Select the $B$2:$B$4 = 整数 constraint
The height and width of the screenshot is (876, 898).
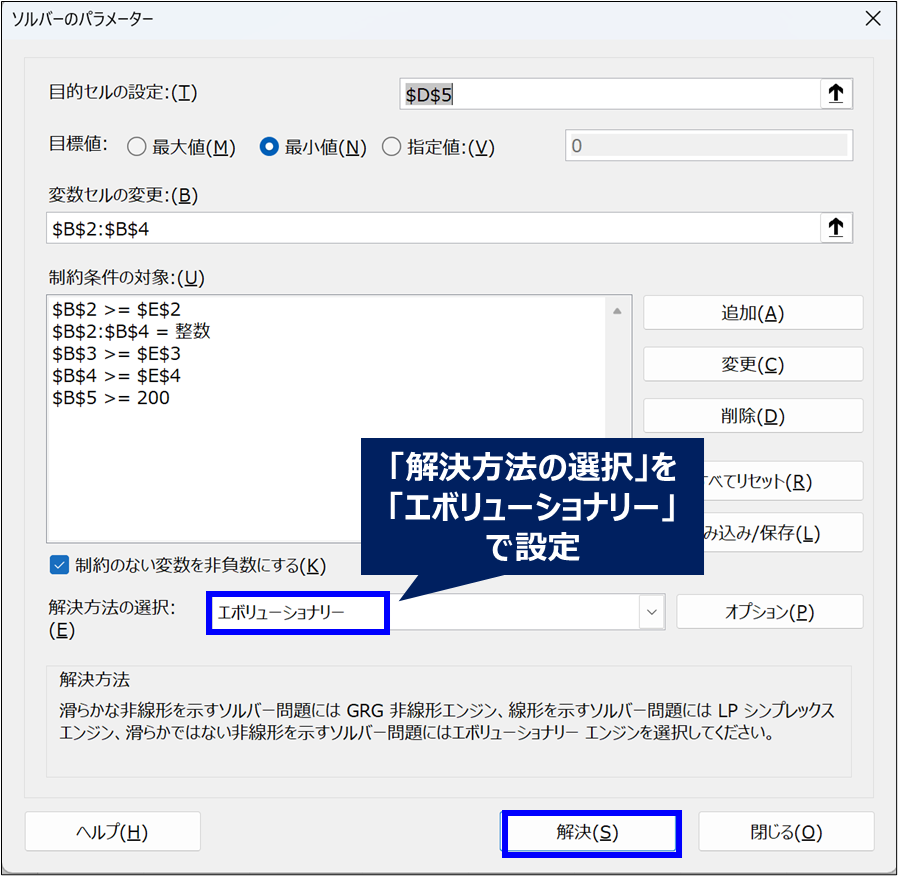[131, 332]
